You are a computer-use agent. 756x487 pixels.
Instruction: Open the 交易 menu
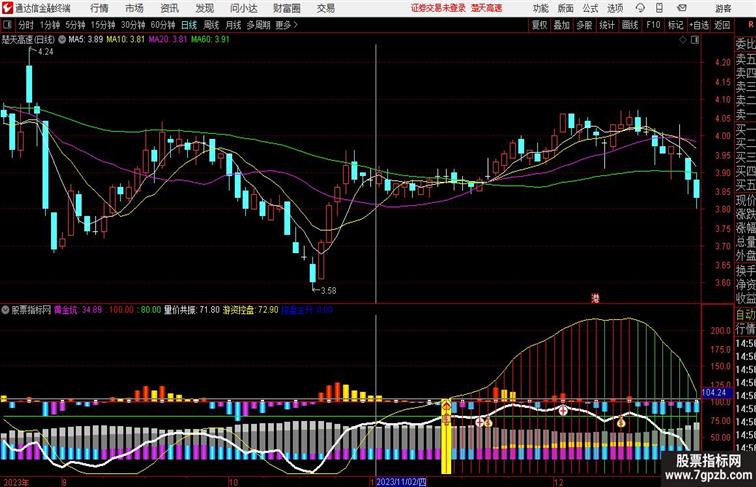pos(325,8)
